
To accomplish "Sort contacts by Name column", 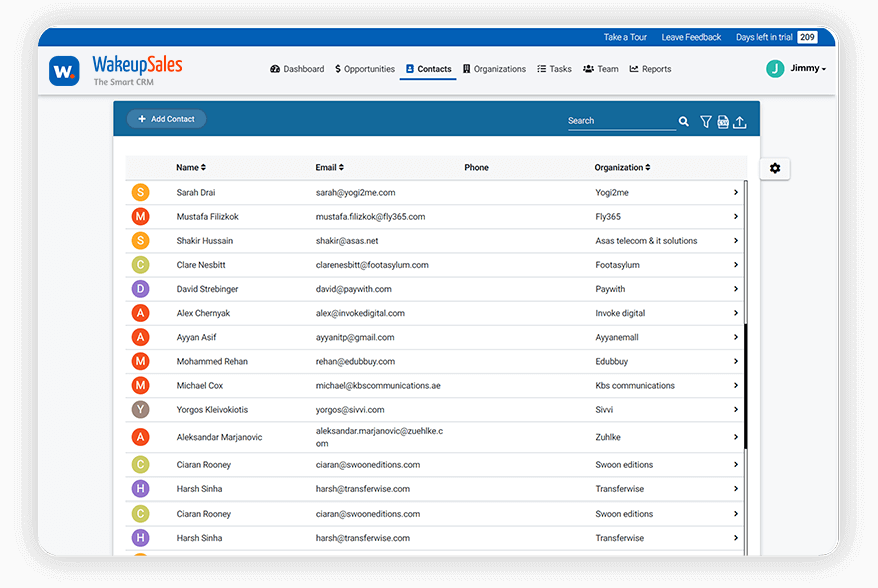I will (191, 167).
